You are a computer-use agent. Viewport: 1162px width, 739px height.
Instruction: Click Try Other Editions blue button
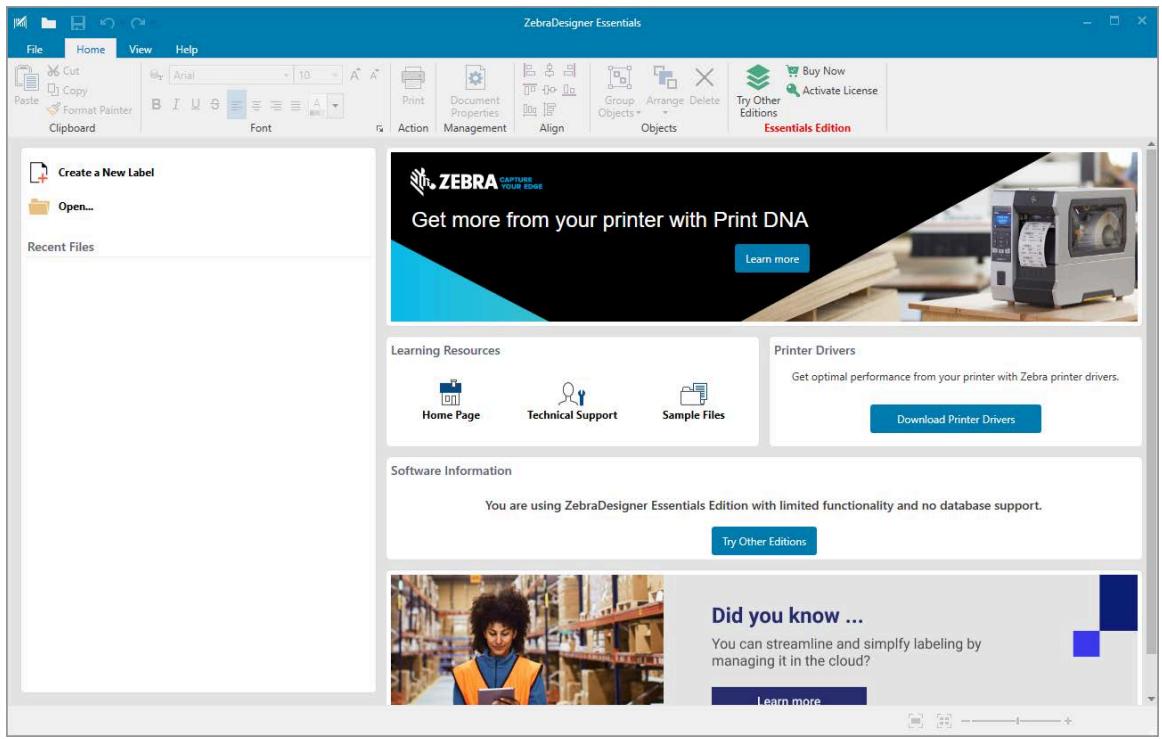(764, 541)
